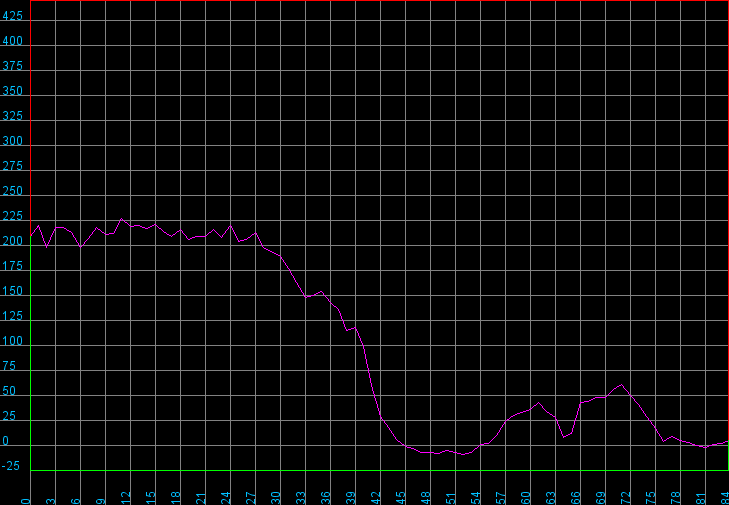729x505 pixels.
Task: Click the 6 horizontal axis label
Action: (76, 501)
